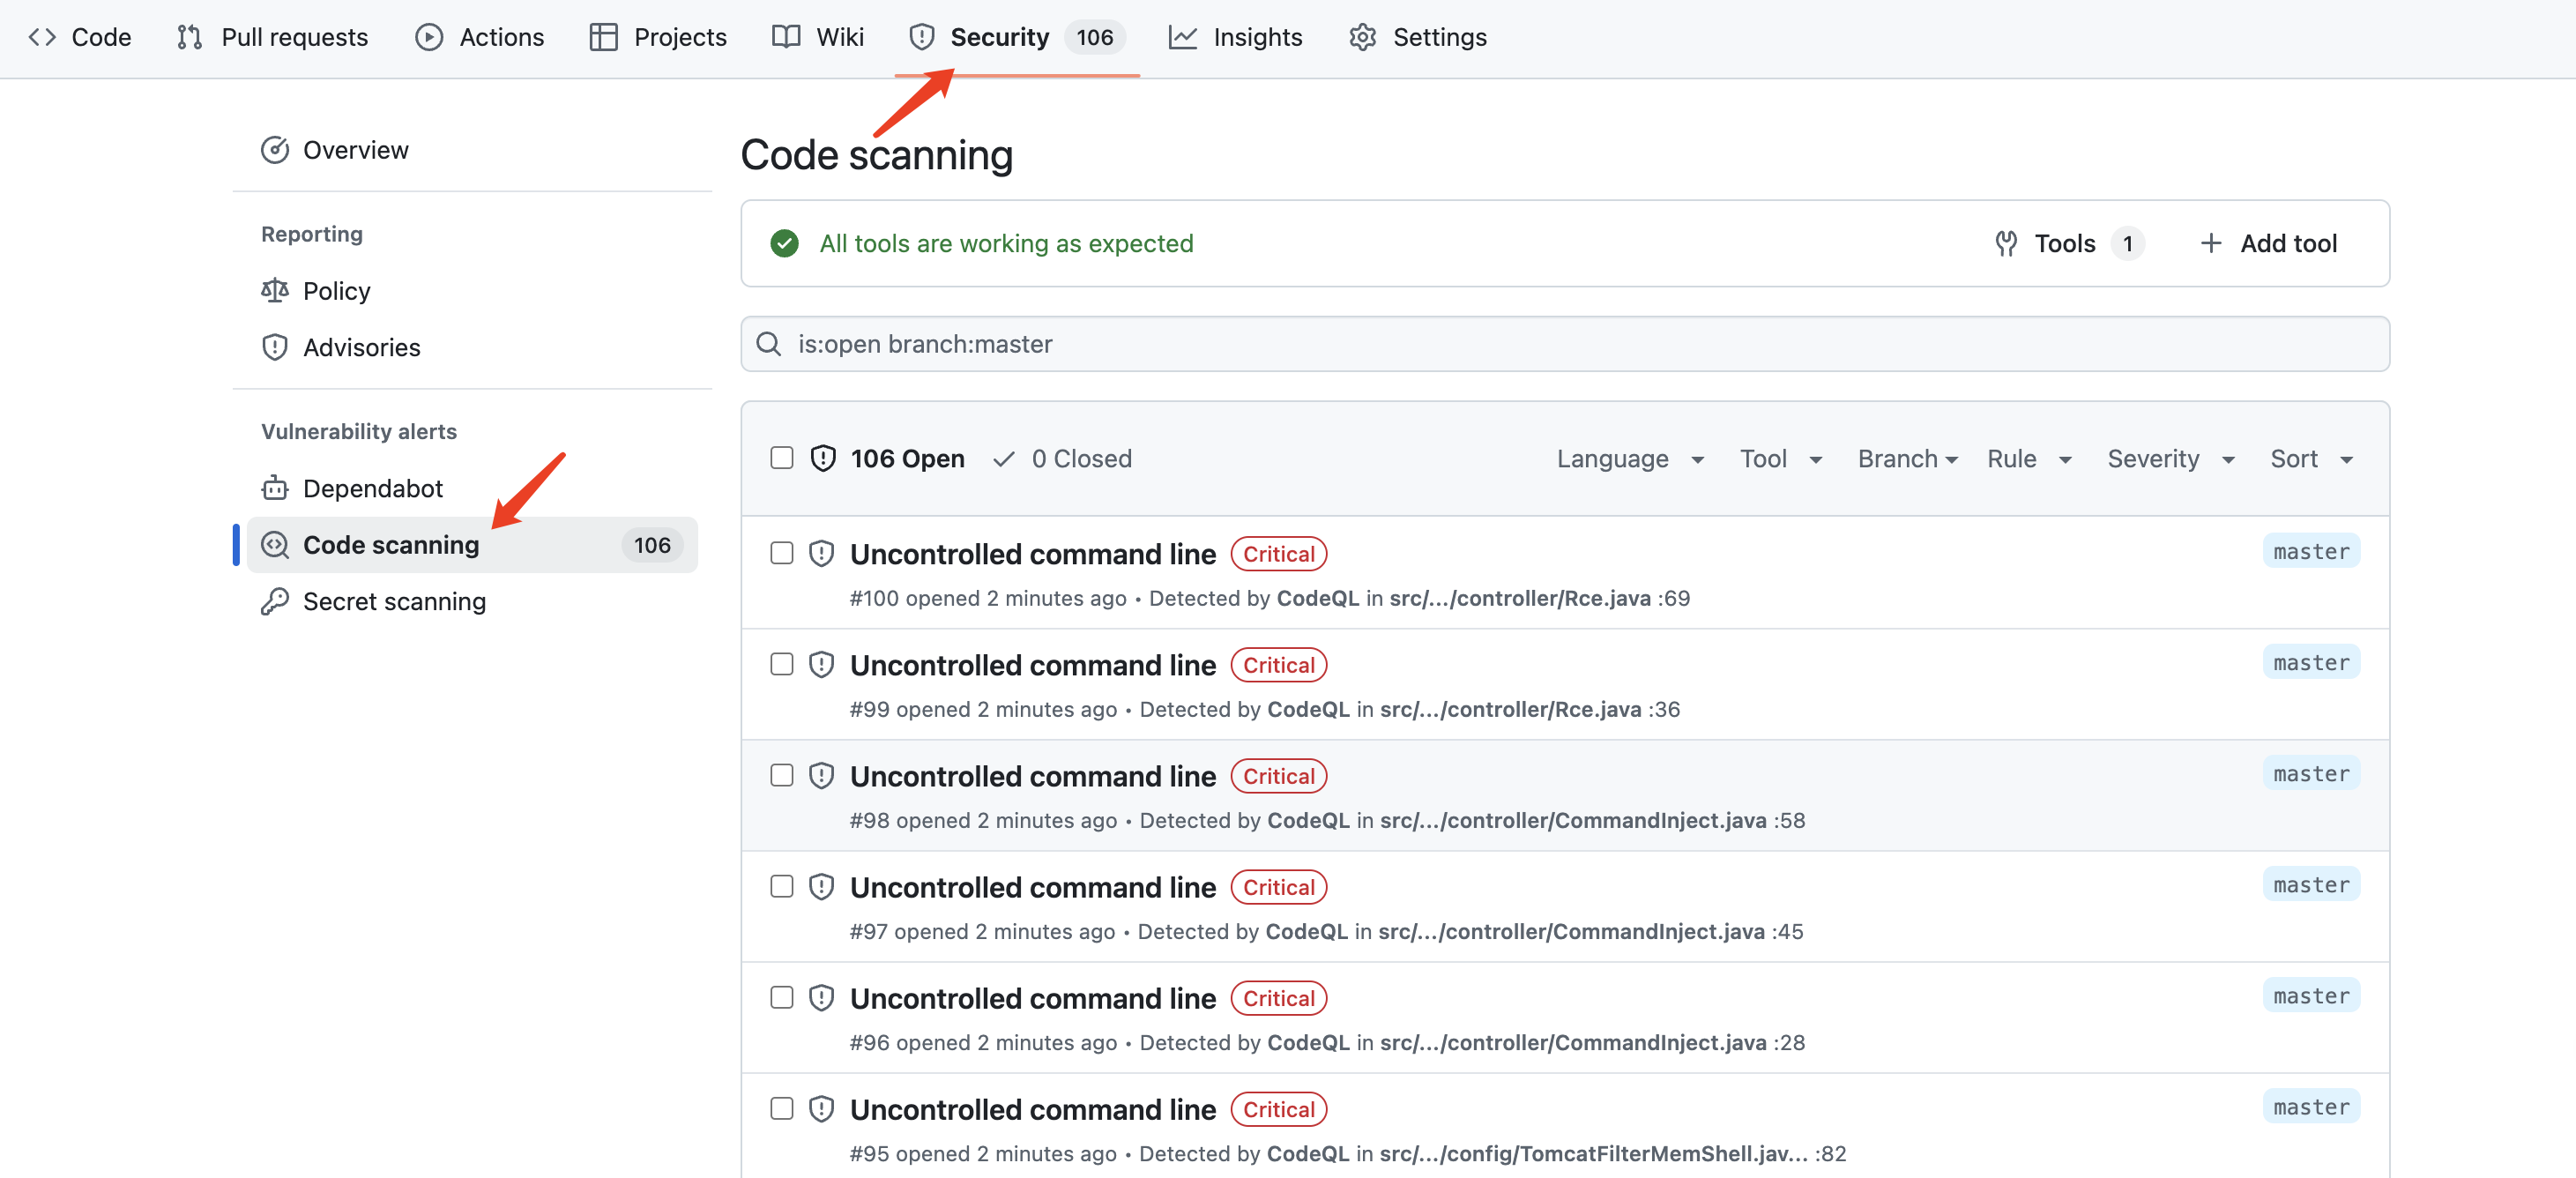Click the Dependabot robot icon in sidebar
Screen dimensions: 2576x1178
pyautogui.click(x=274, y=488)
